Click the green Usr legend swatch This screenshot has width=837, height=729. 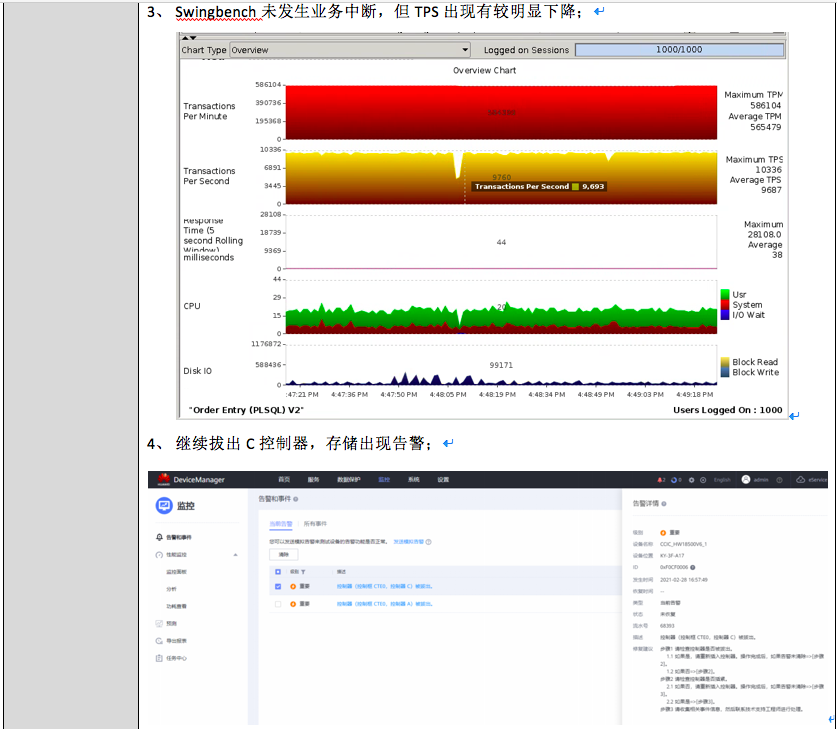coord(725,294)
